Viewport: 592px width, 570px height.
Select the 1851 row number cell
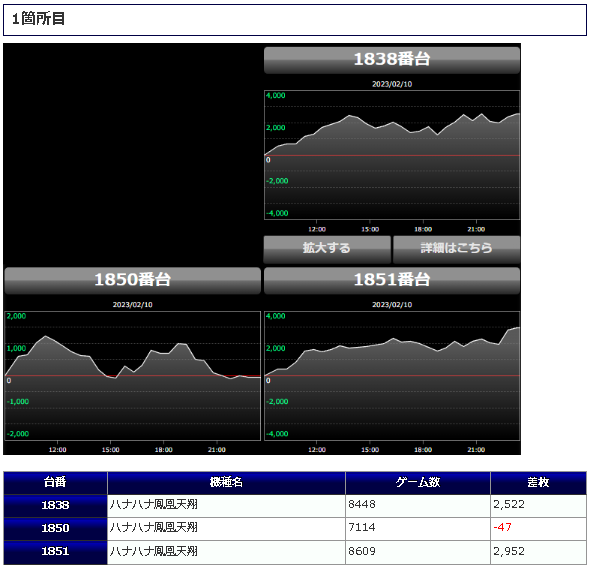(56, 552)
